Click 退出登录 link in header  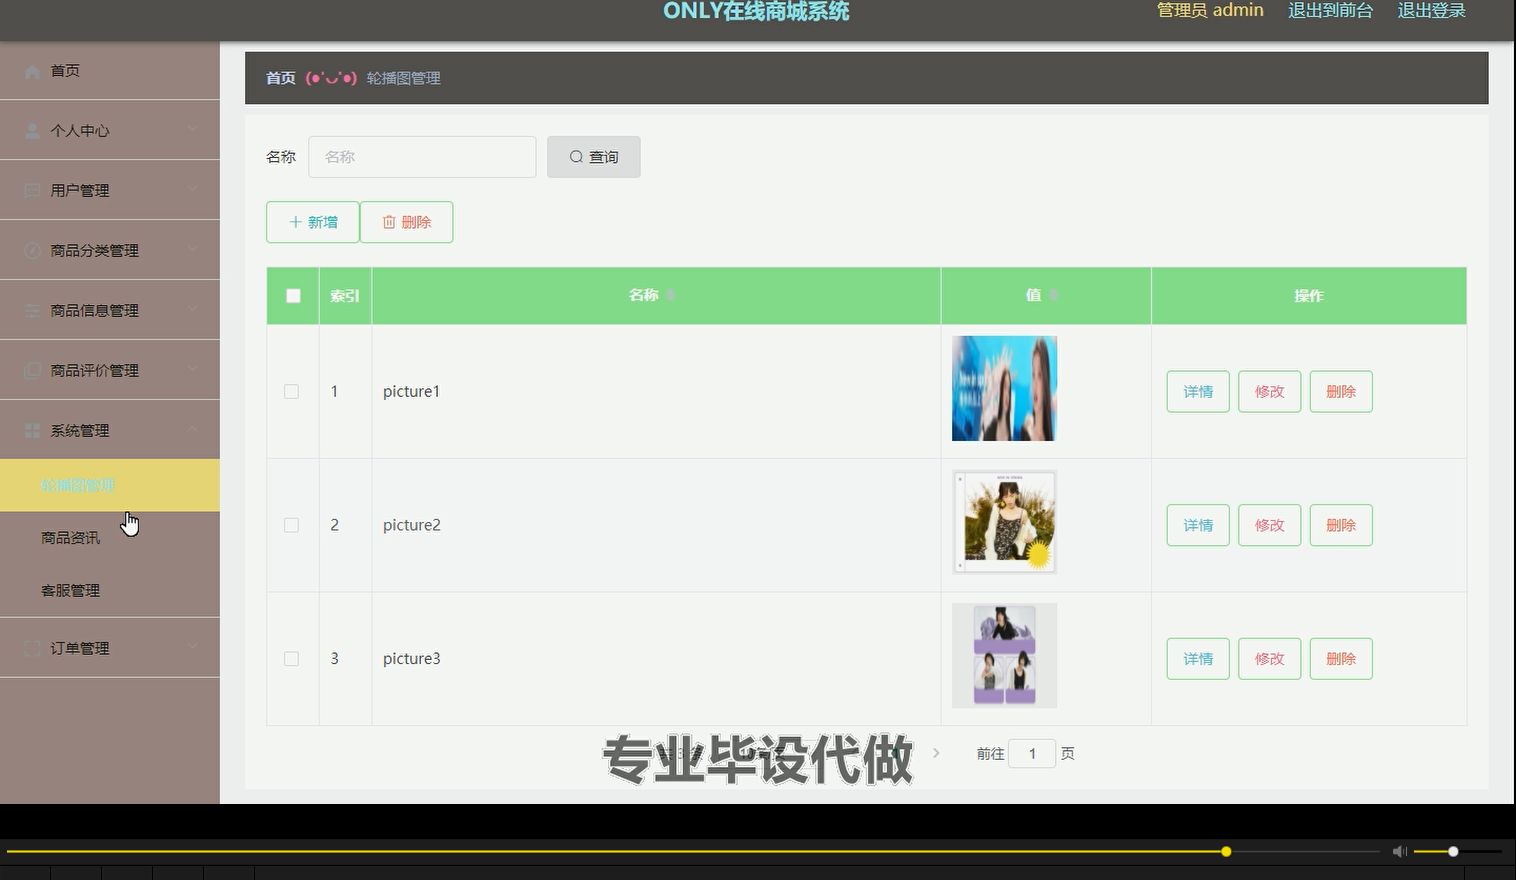1431,11
